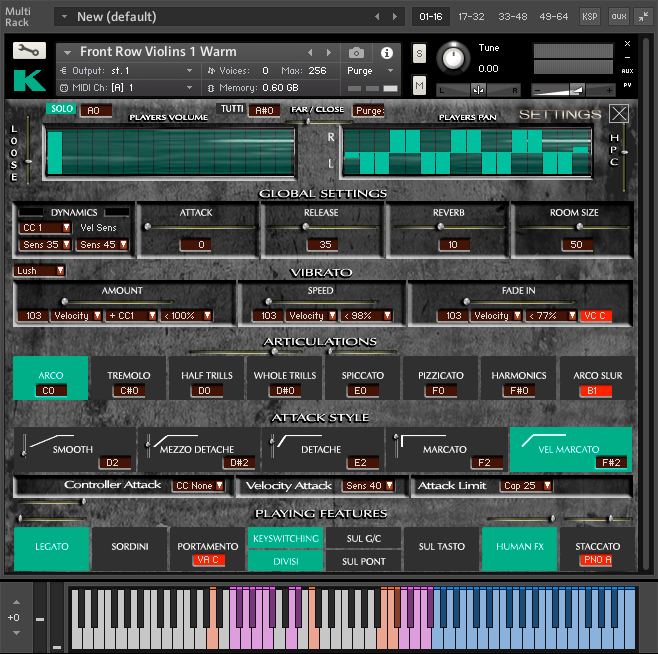Go to previous multi rack preset

[x=377, y=16]
